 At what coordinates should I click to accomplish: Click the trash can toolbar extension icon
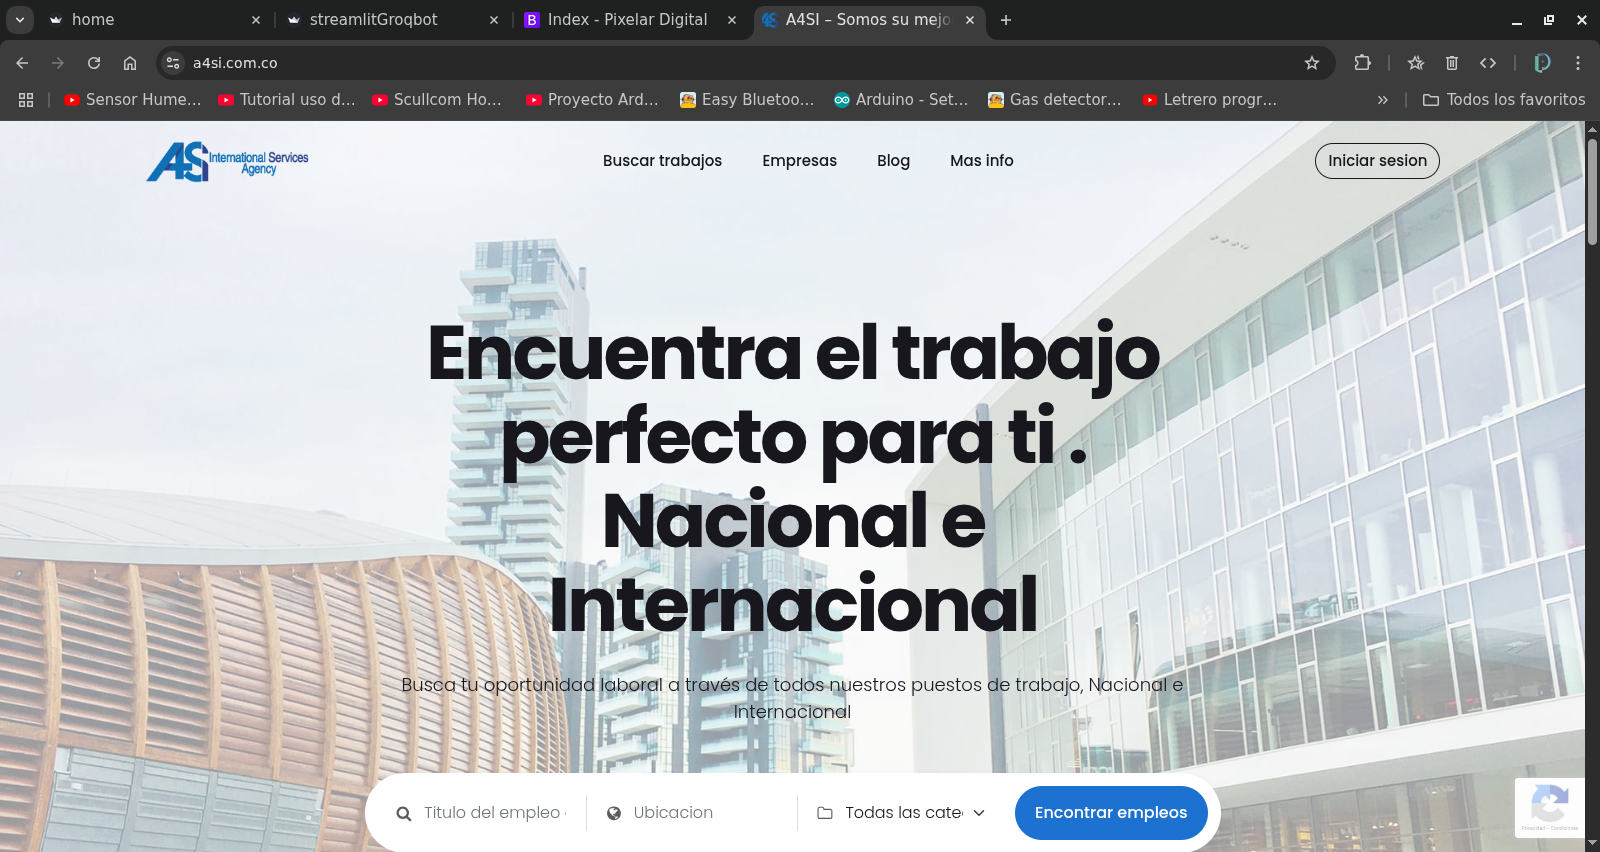(x=1452, y=63)
